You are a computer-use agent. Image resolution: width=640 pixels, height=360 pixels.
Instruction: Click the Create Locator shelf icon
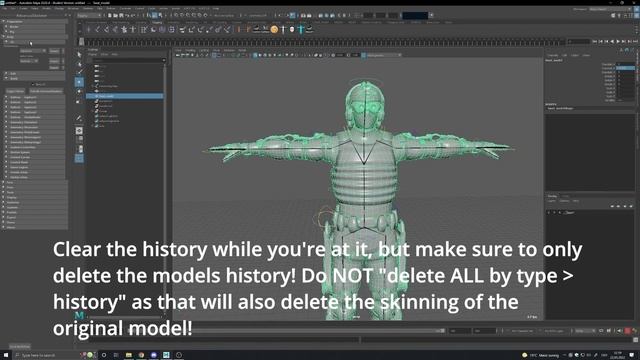88,29
